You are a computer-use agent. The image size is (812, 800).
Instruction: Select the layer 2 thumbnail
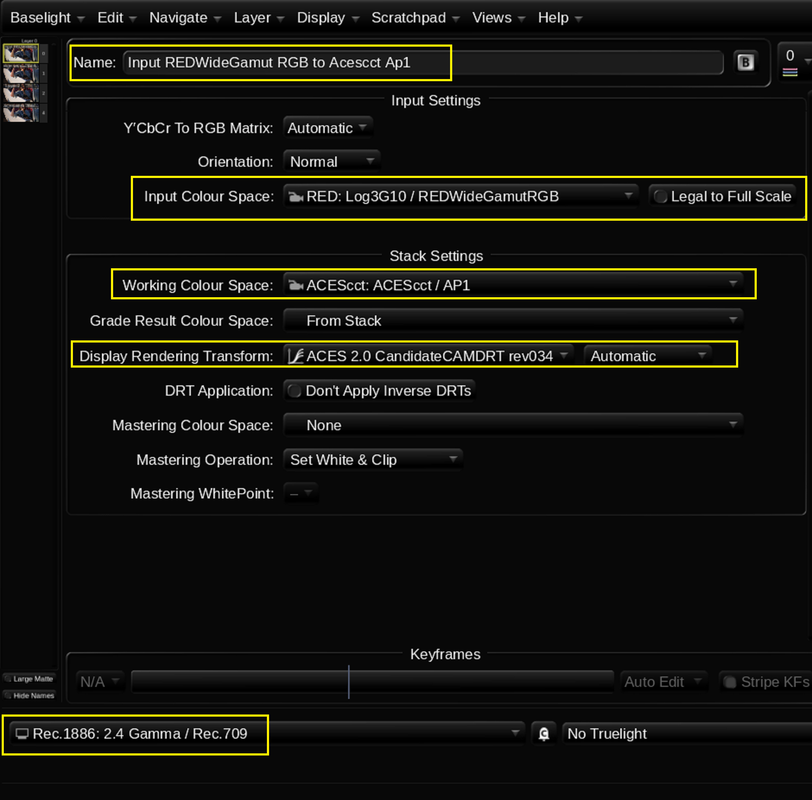click(21, 93)
